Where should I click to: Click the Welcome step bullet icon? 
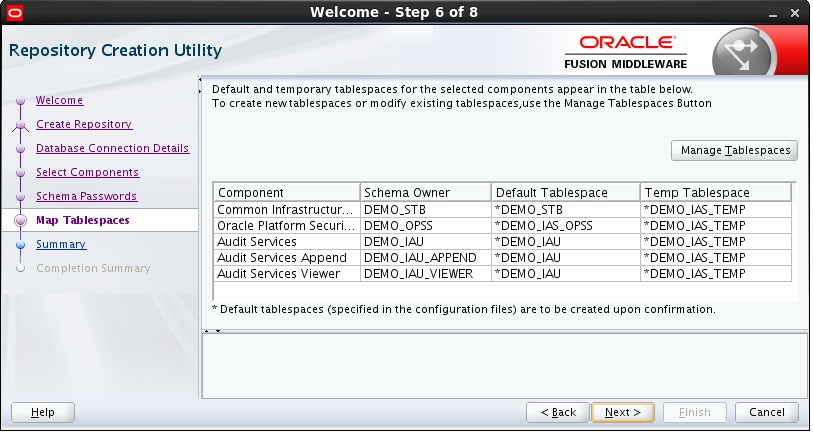[x=20, y=101]
